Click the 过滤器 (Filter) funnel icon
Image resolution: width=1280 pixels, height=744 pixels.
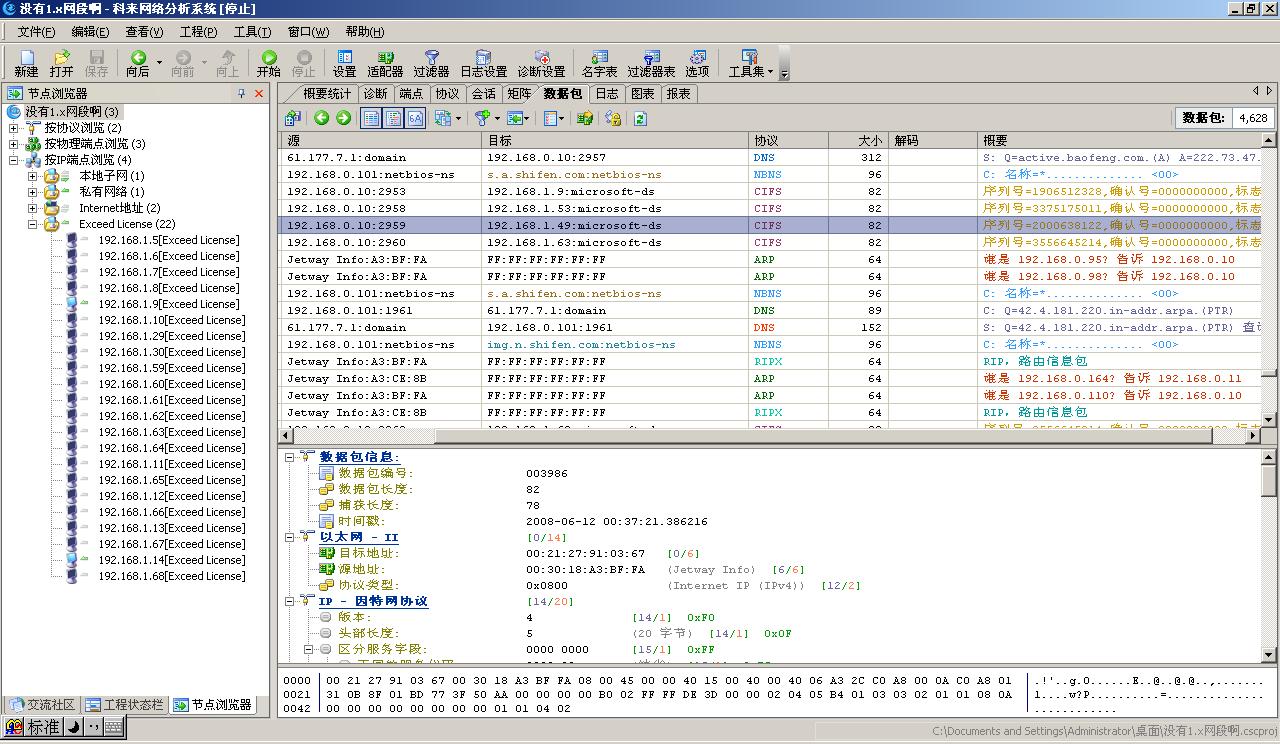(431, 59)
